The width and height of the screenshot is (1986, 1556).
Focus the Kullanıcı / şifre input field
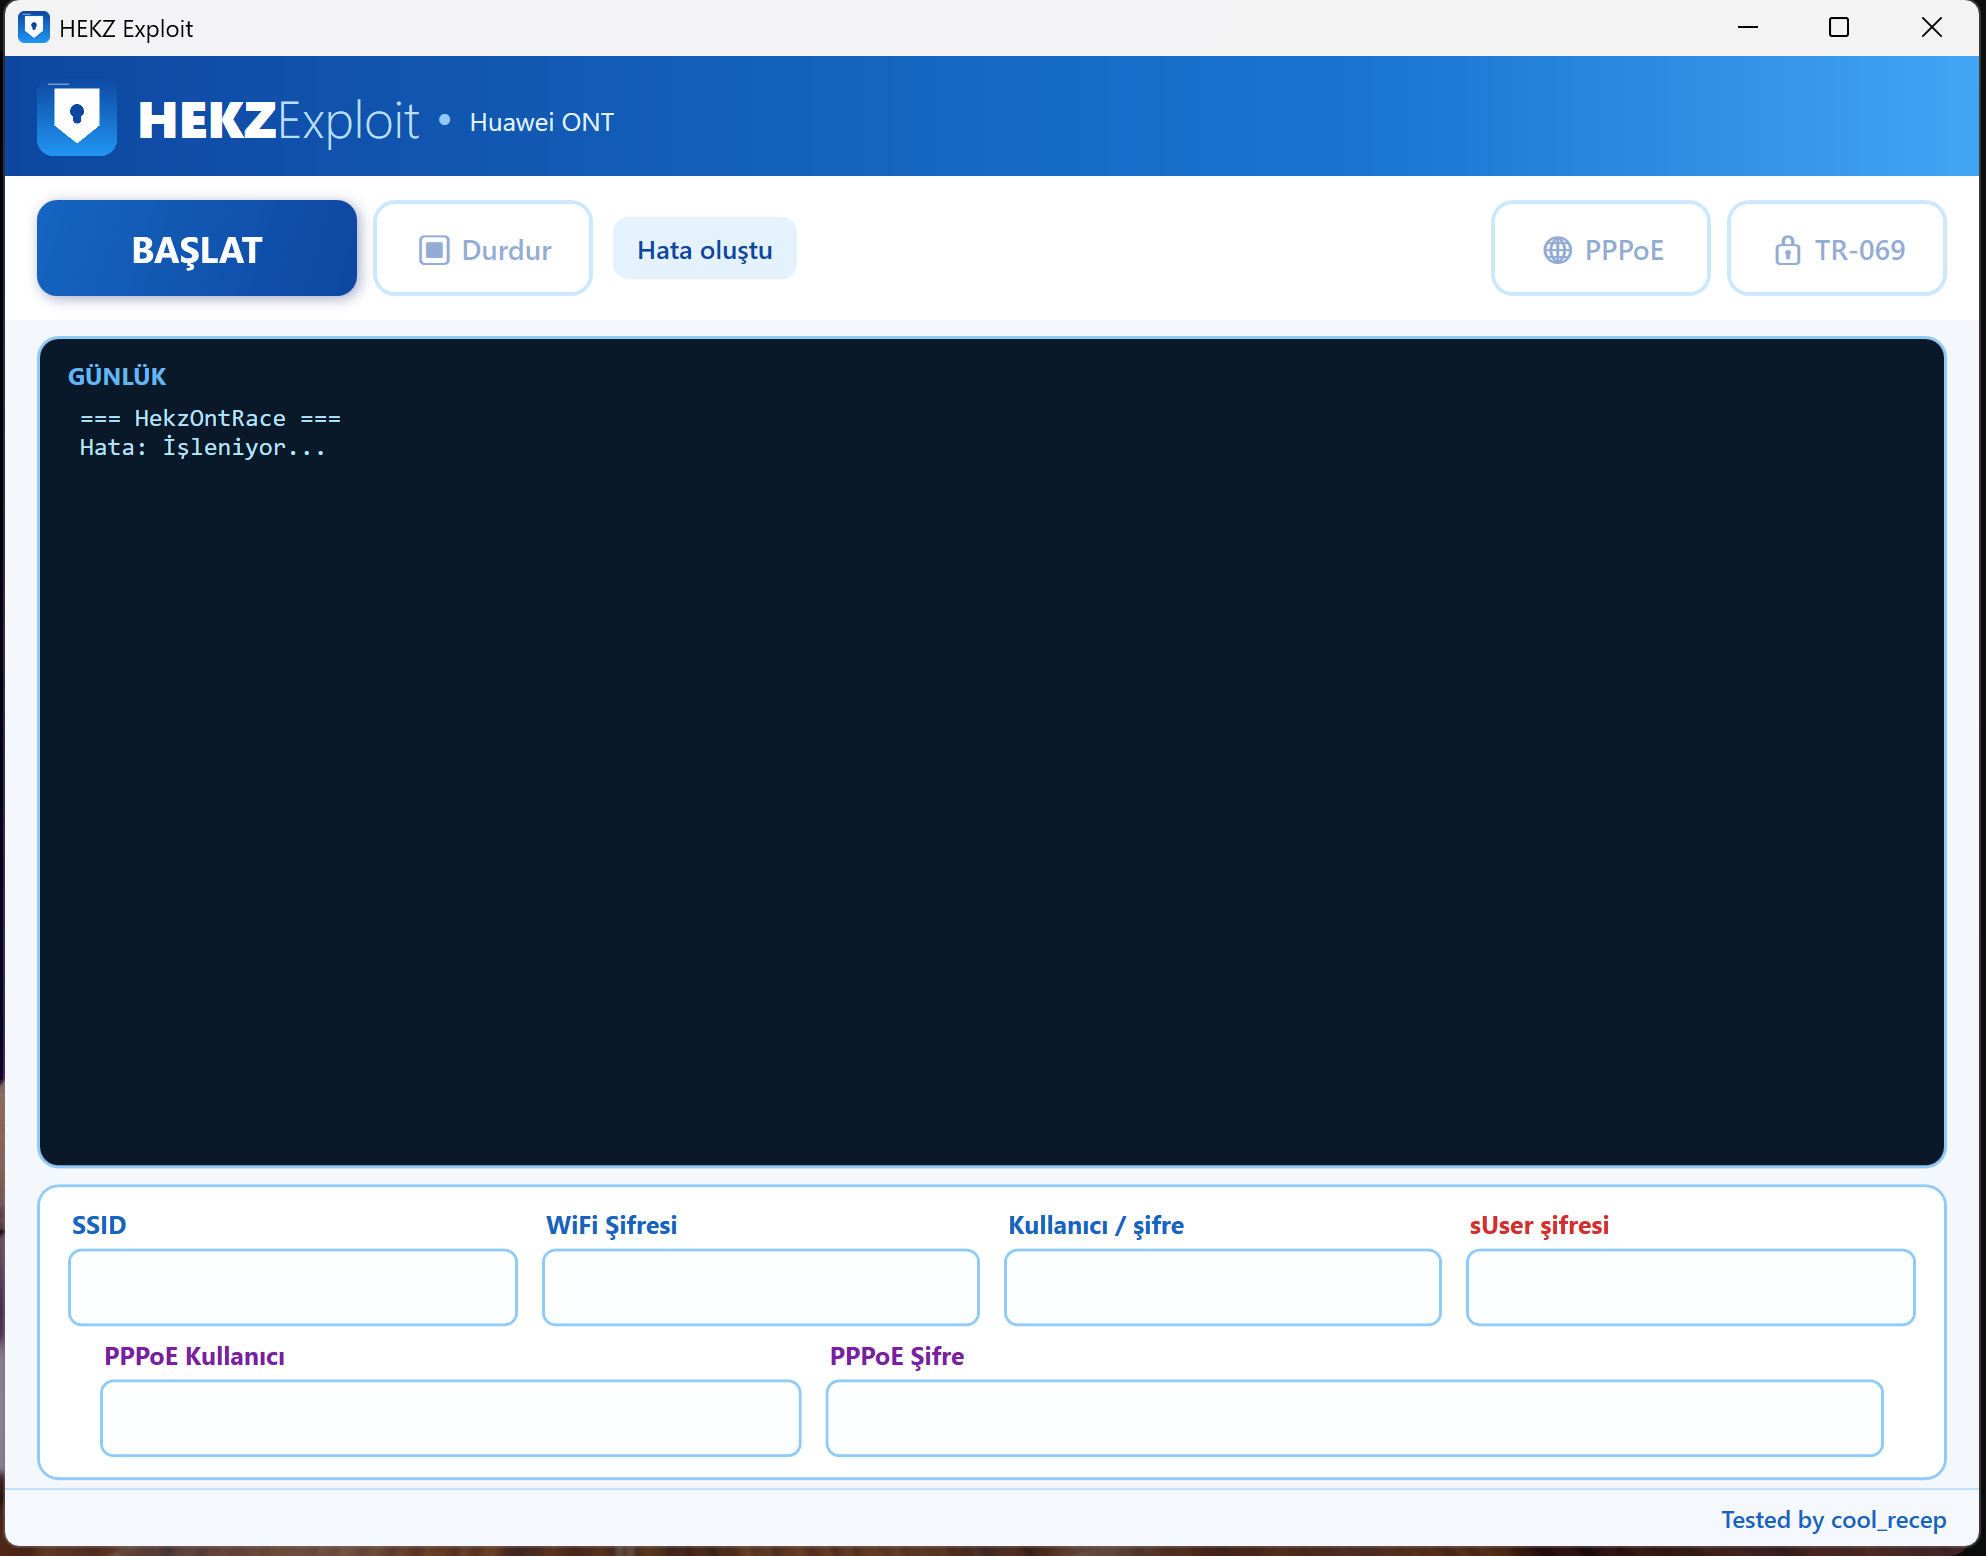[x=1223, y=1287]
